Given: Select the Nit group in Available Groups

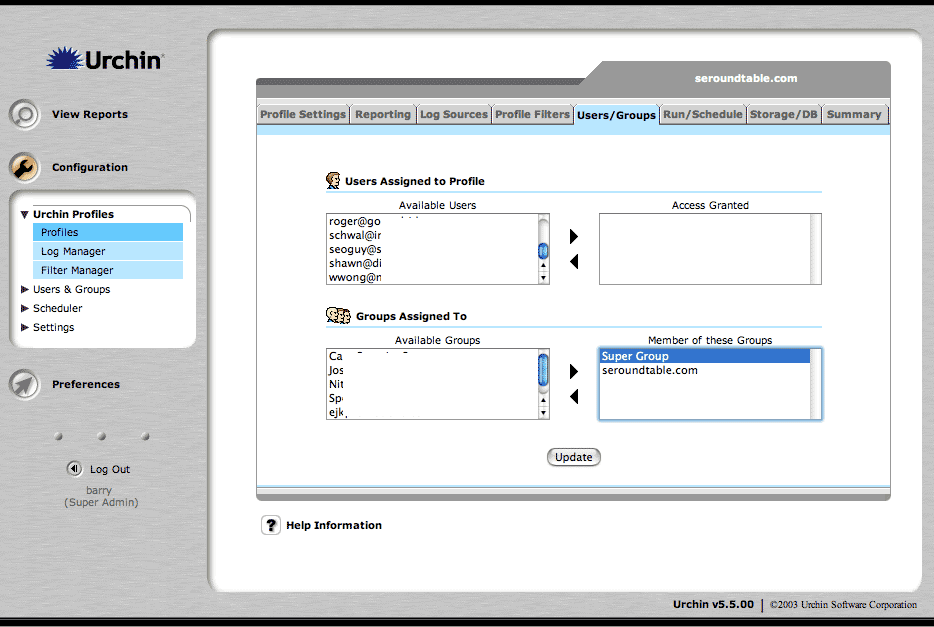Looking at the screenshot, I should (432, 385).
